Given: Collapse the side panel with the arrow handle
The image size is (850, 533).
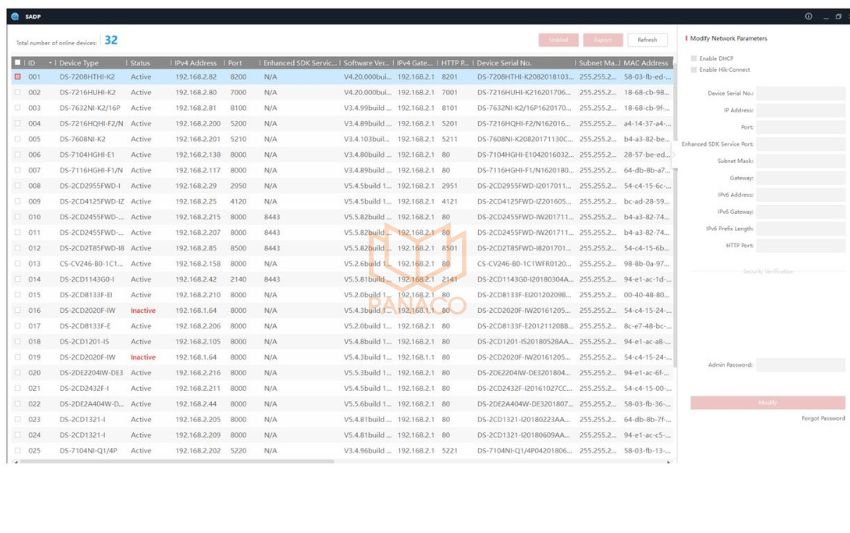Looking at the screenshot, I should (x=675, y=156).
